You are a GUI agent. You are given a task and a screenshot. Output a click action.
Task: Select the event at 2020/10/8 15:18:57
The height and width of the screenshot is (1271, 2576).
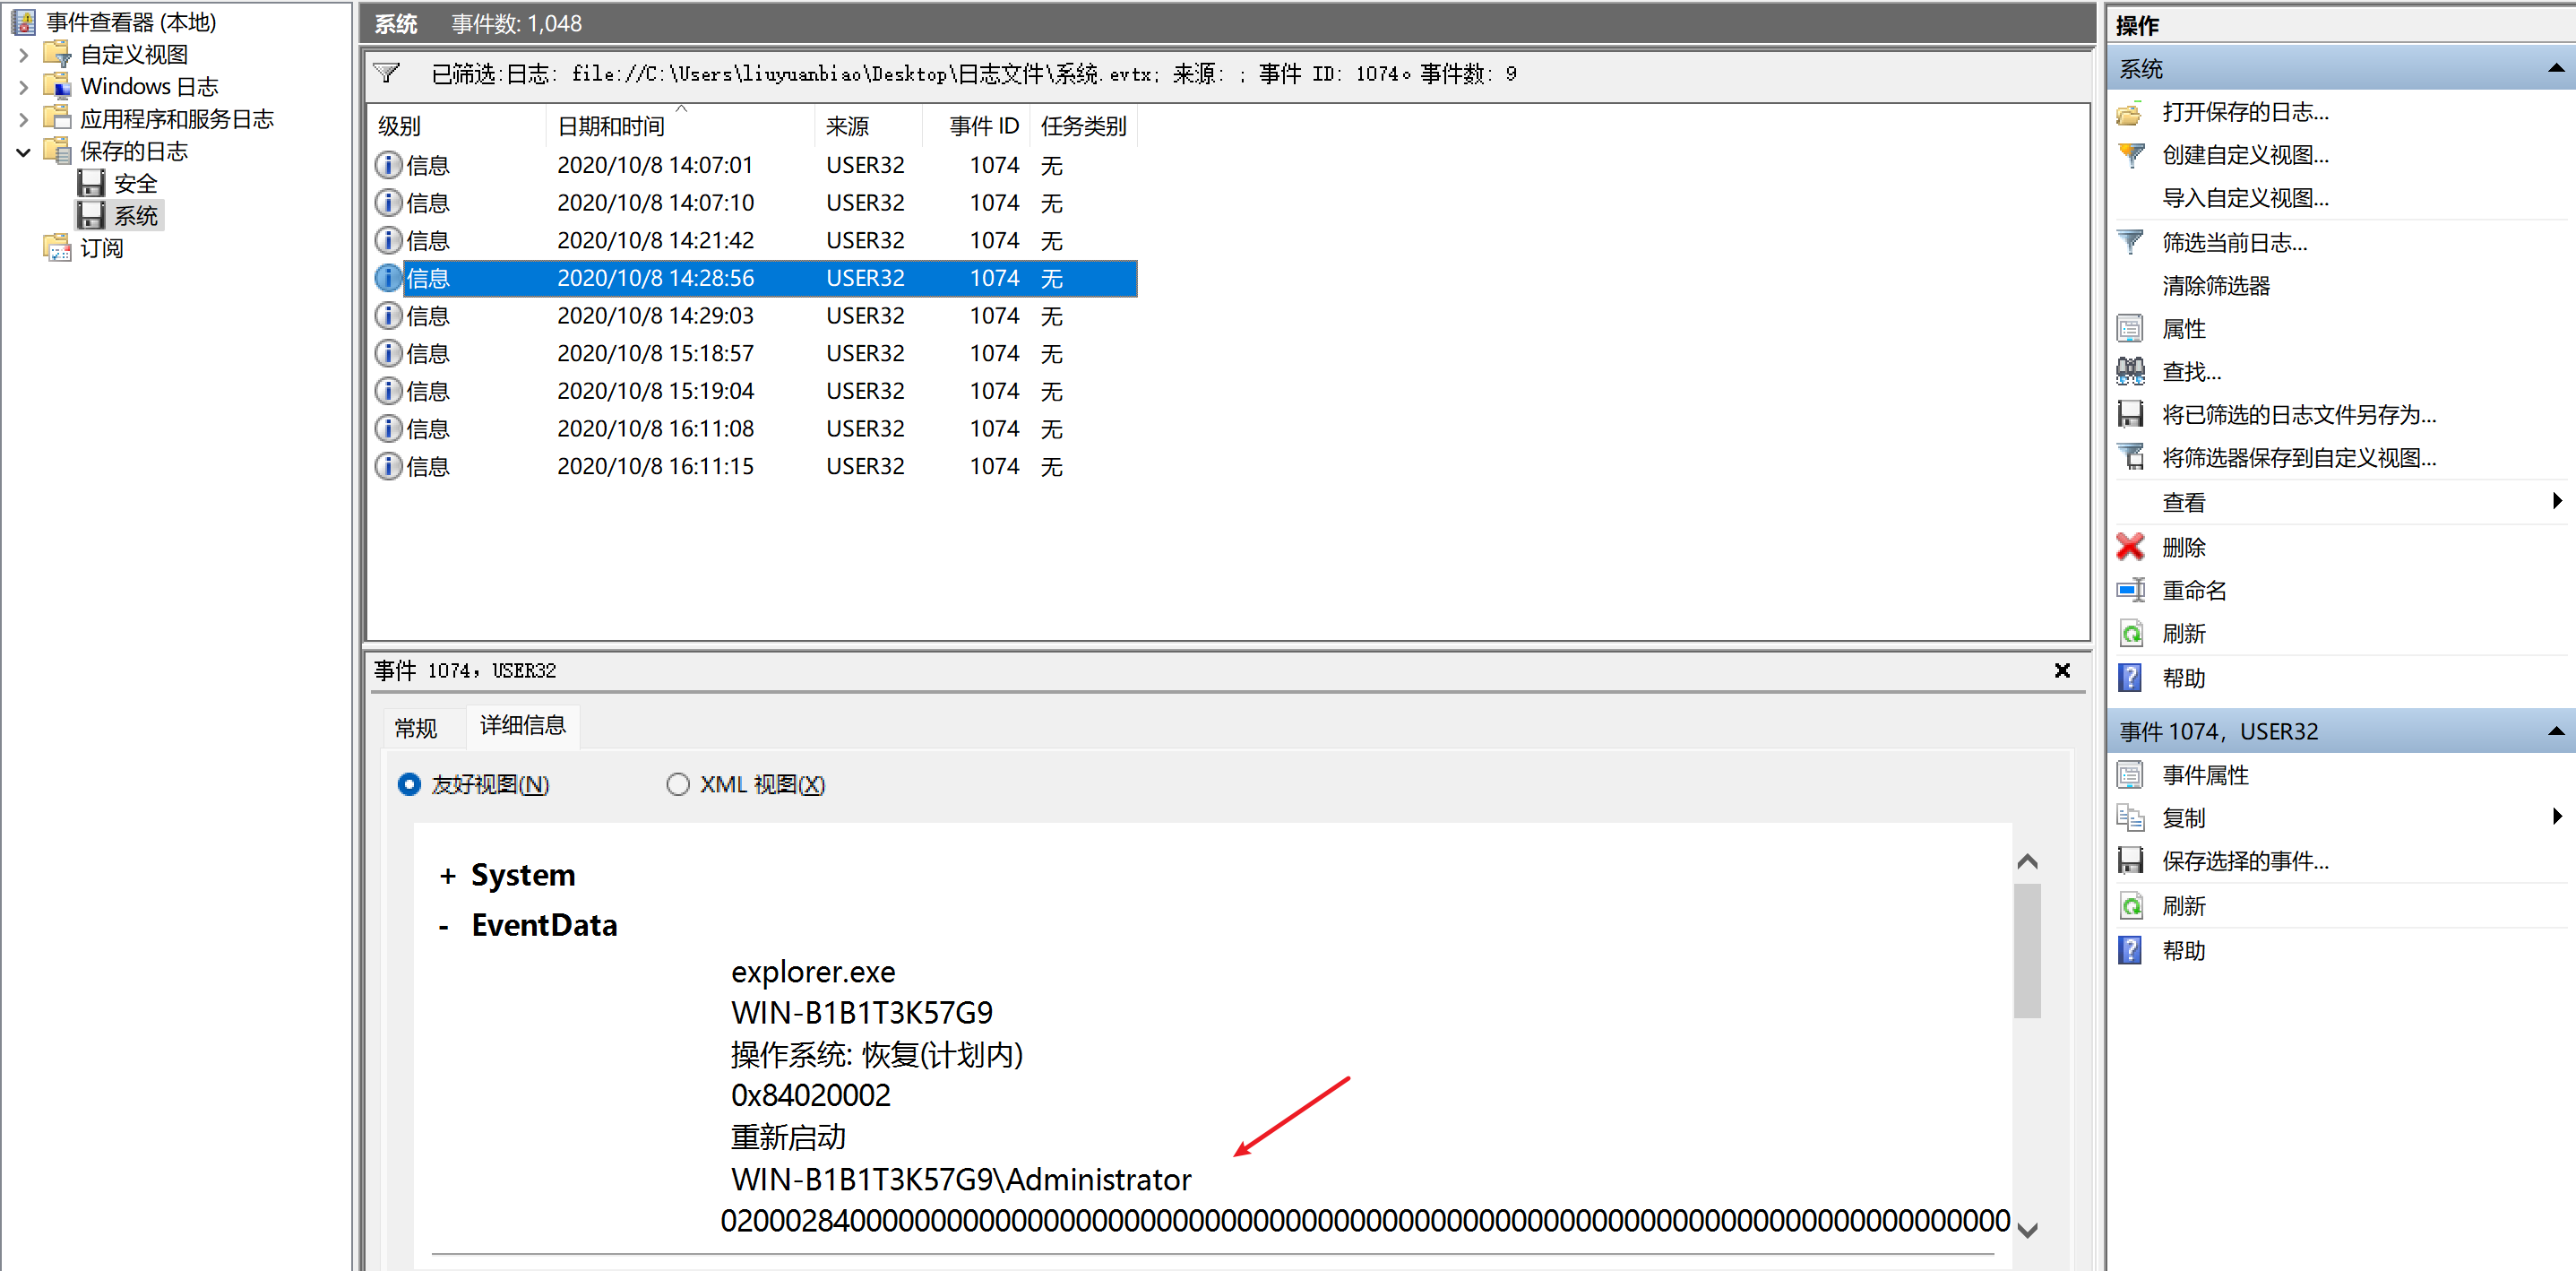655,353
